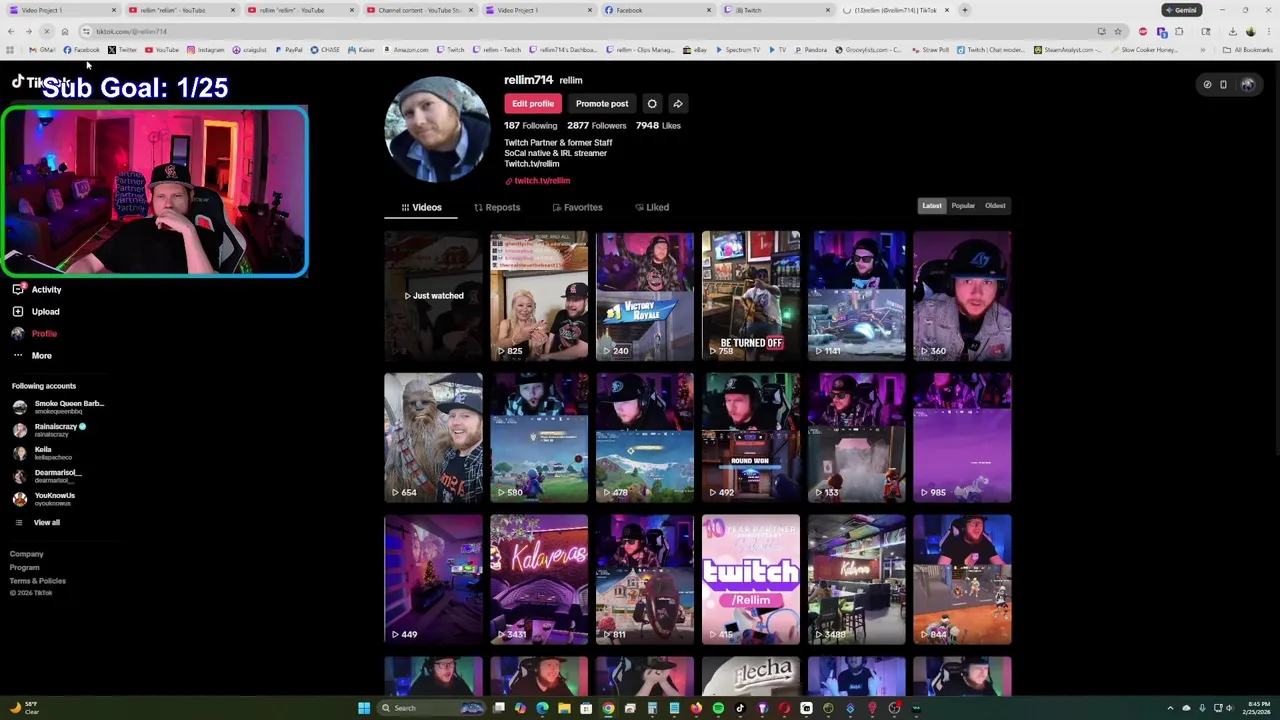Screen dimensions: 1280x720
Task: Click the Edit profile button
Action: pyautogui.click(x=533, y=104)
